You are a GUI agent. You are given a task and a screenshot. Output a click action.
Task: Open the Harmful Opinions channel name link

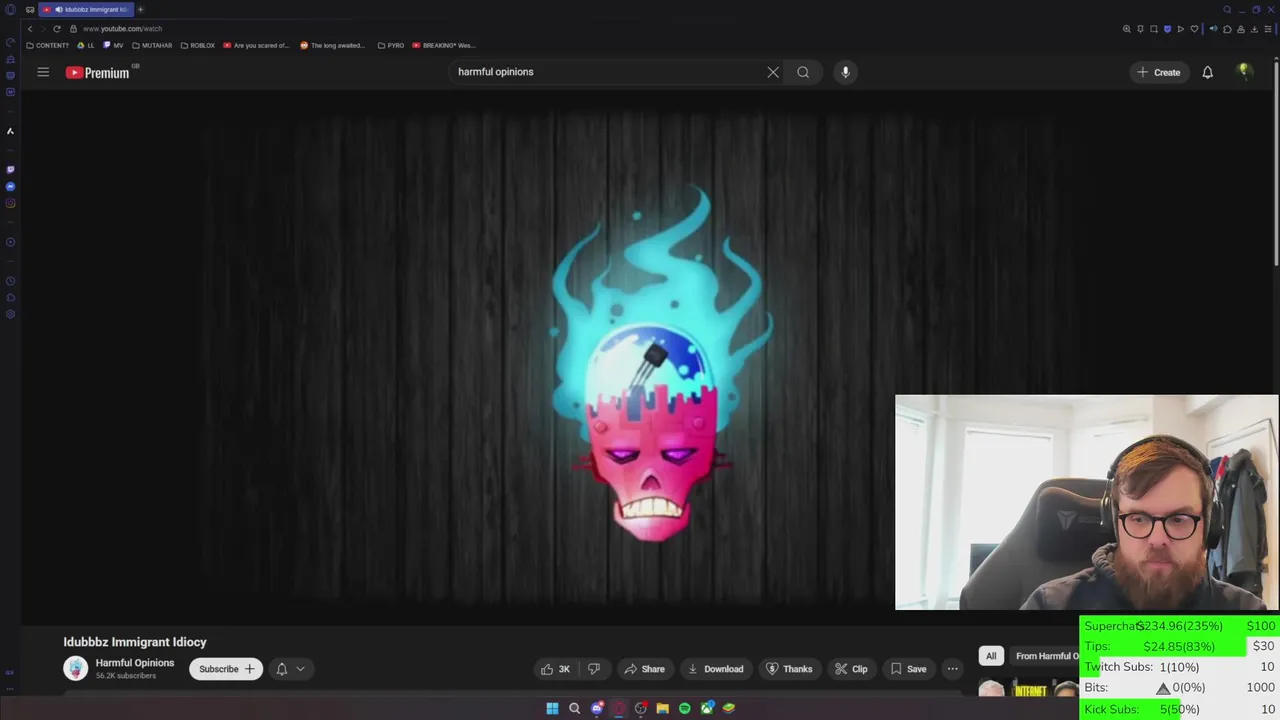coord(135,663)
